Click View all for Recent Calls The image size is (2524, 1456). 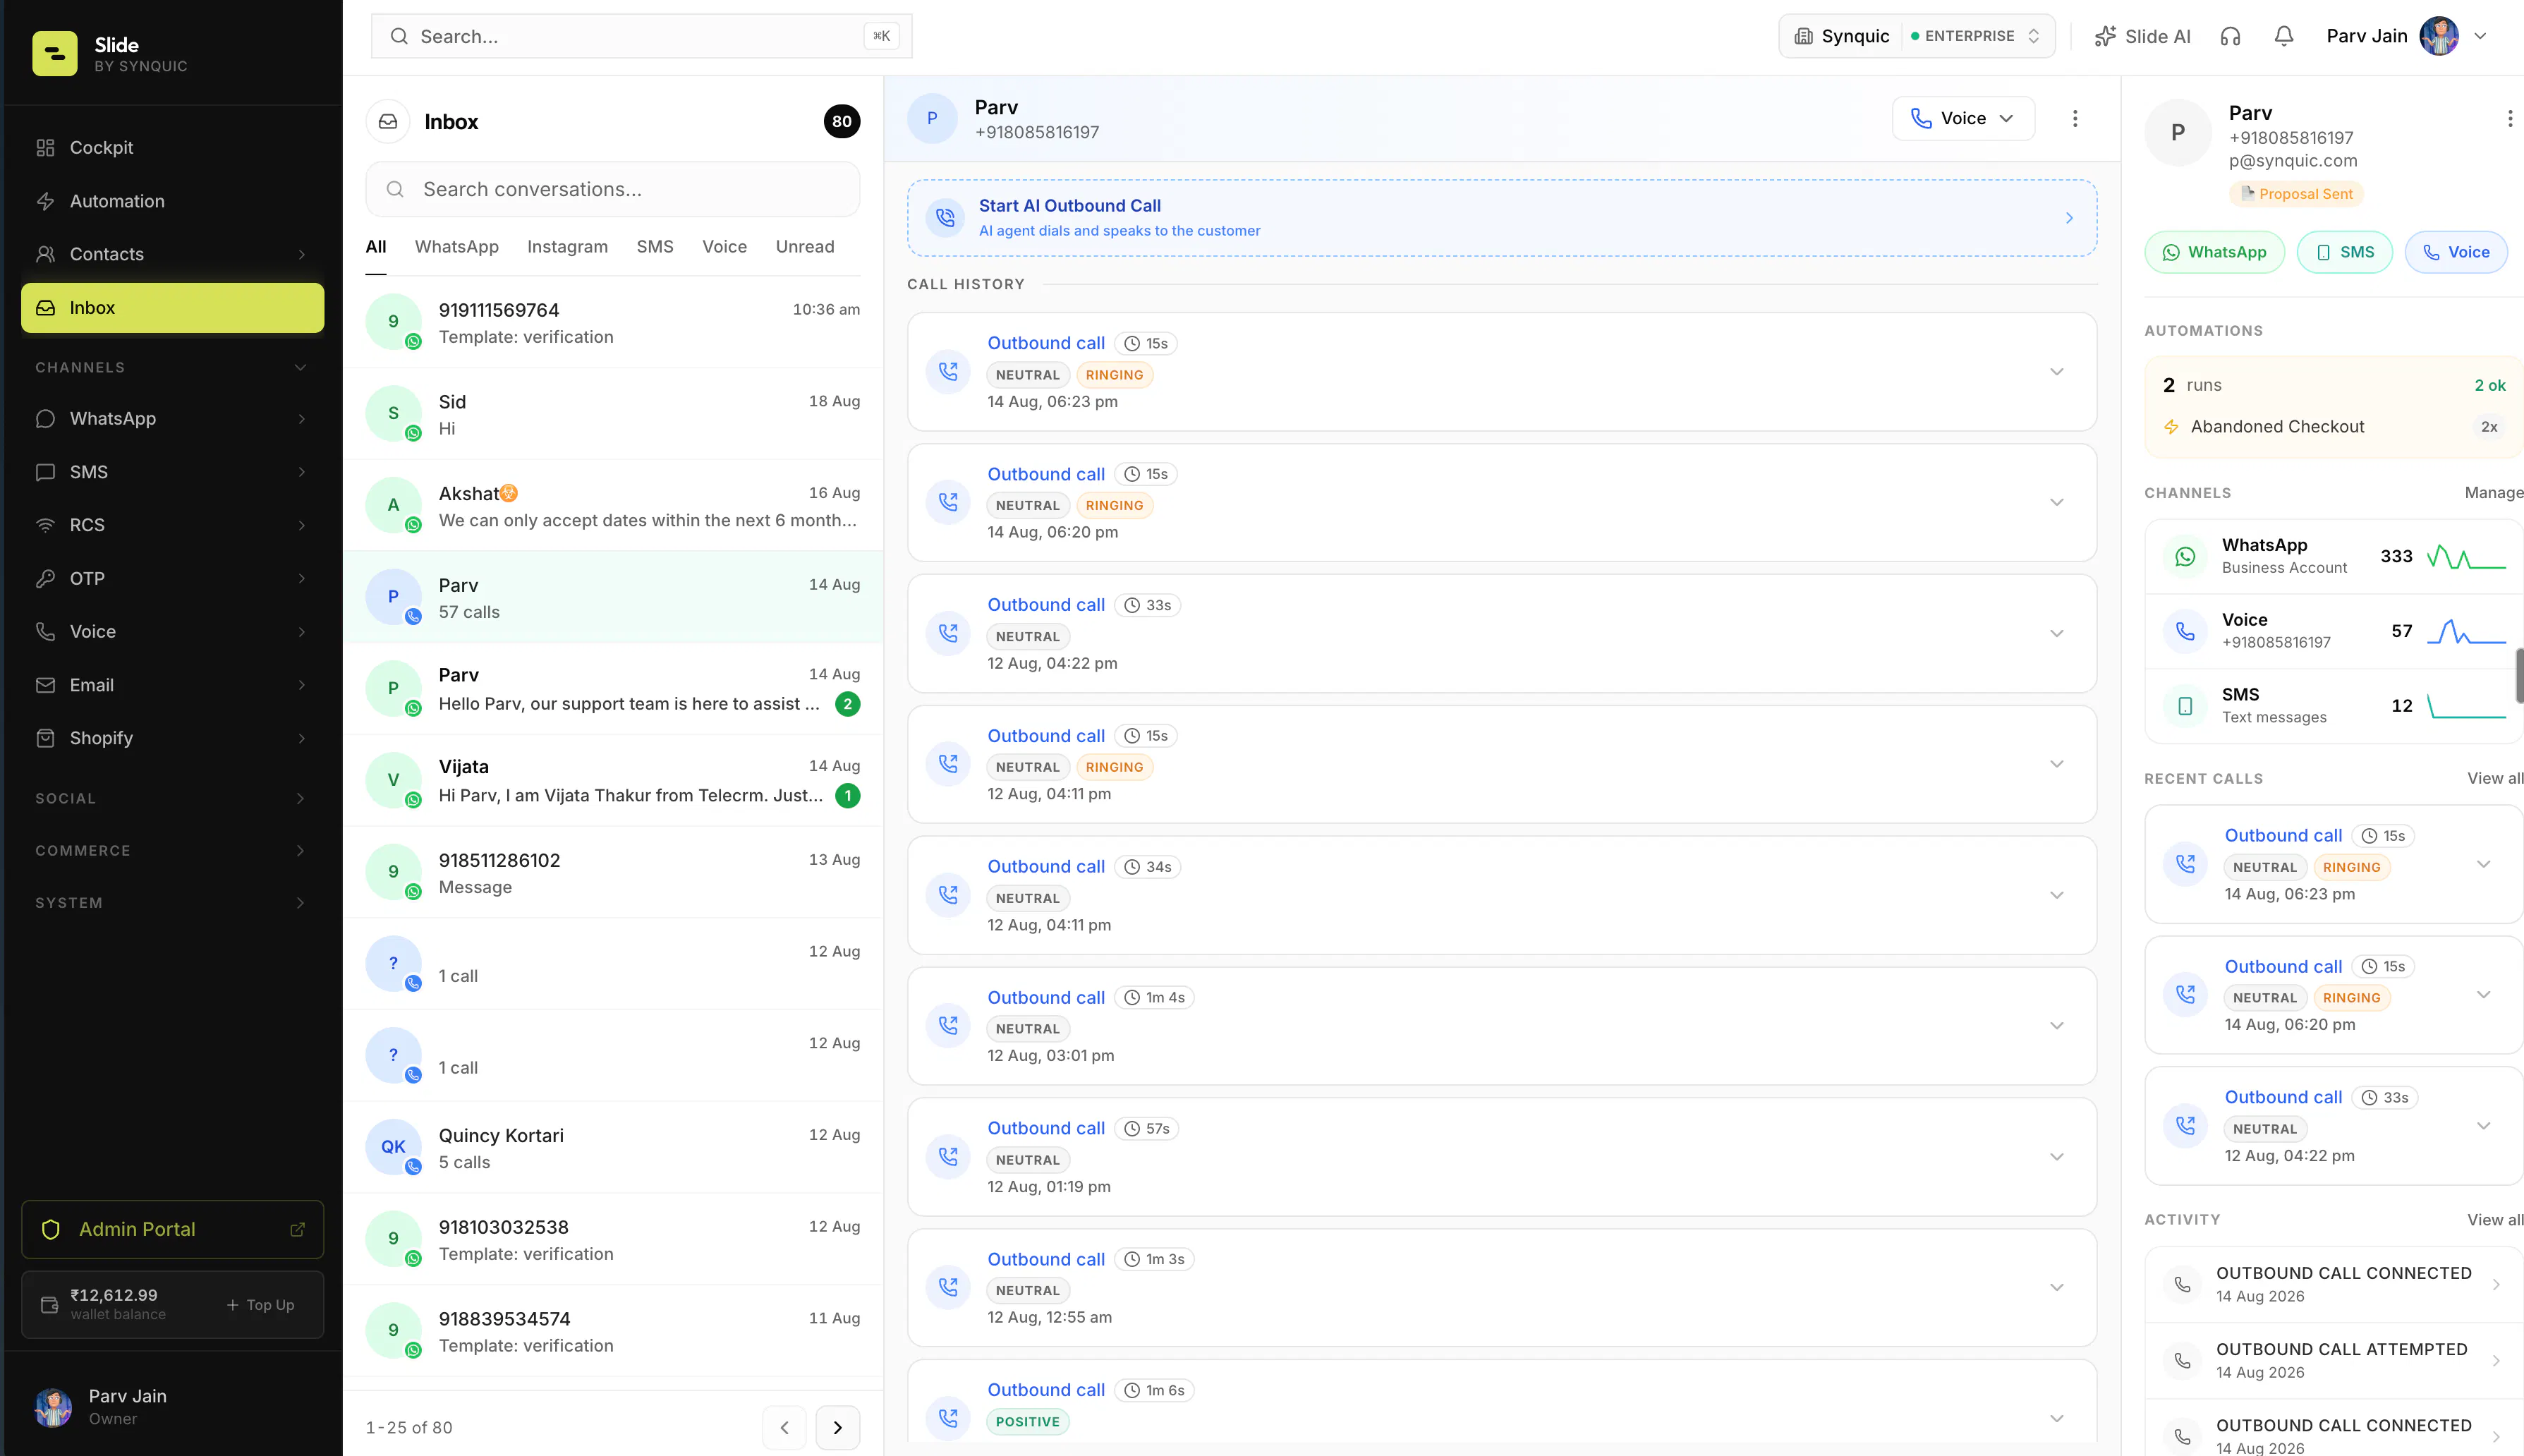coord(2494,778)
